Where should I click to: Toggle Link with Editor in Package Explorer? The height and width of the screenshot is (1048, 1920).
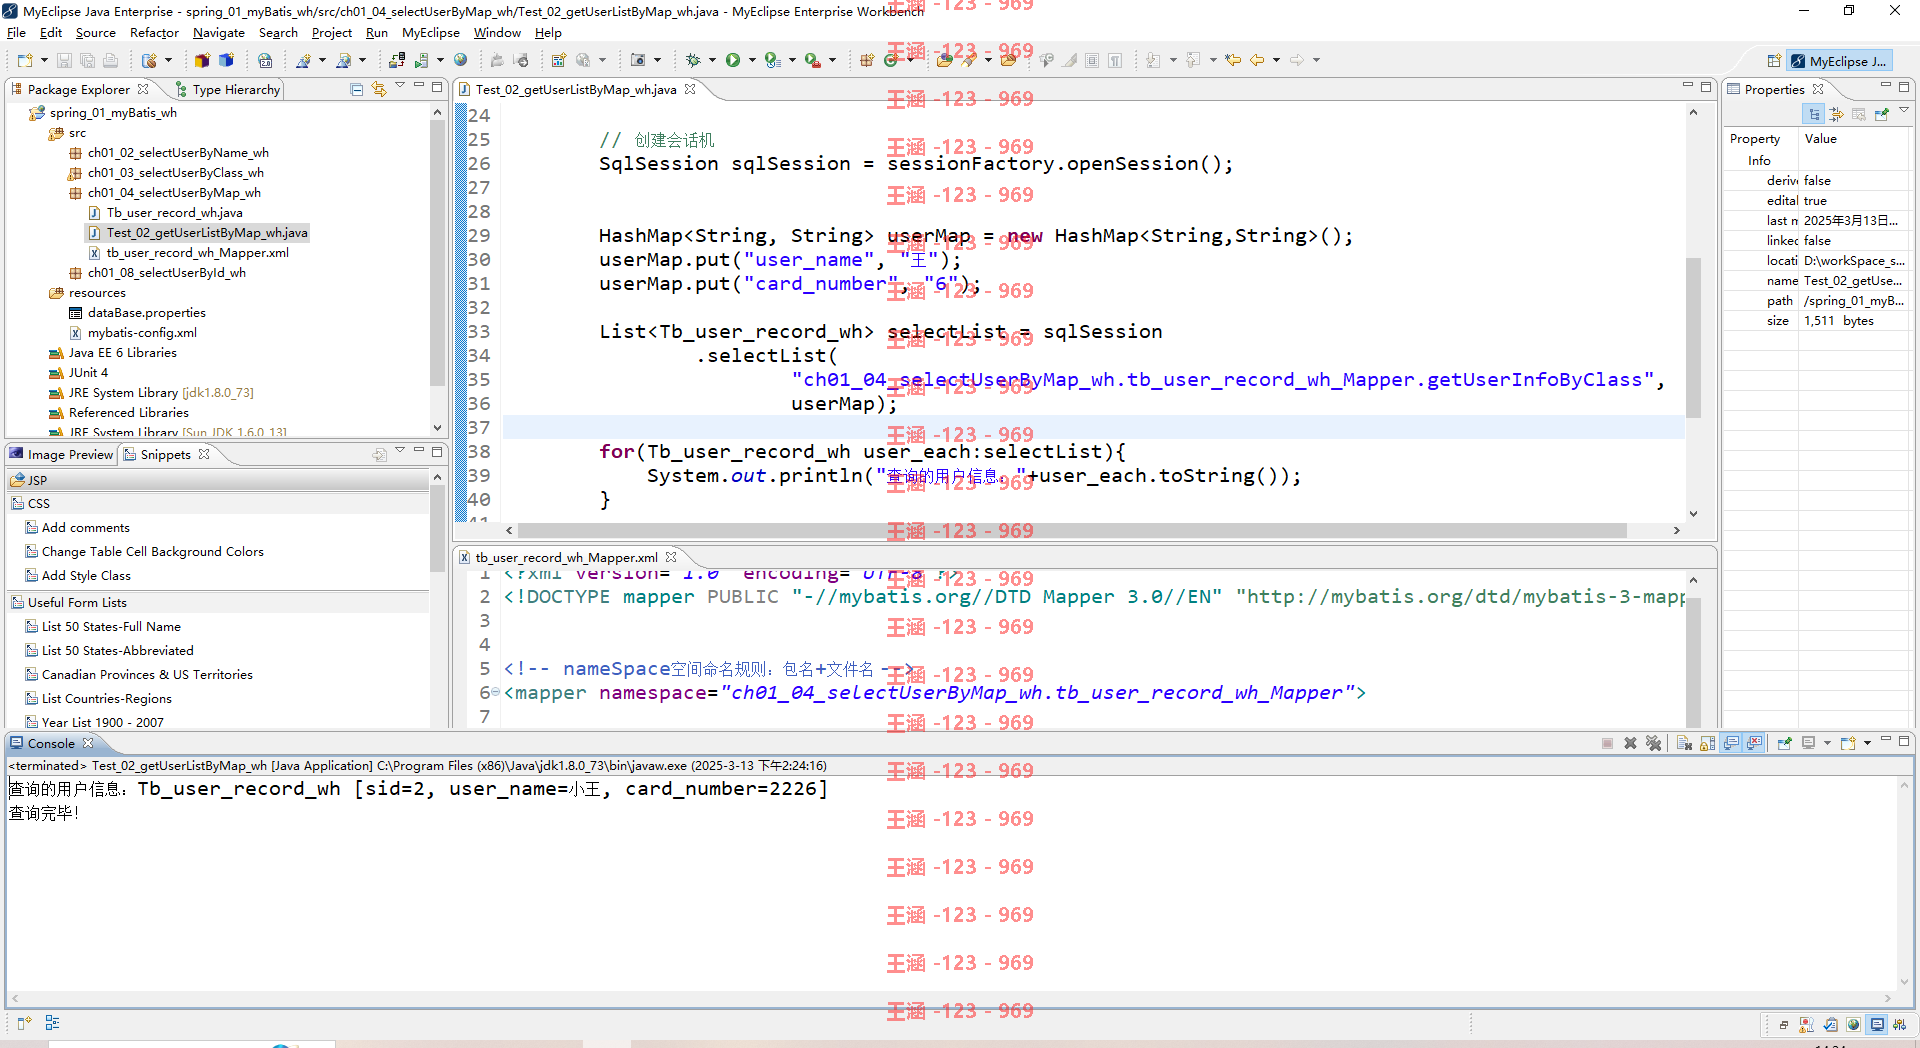point(379,89)
